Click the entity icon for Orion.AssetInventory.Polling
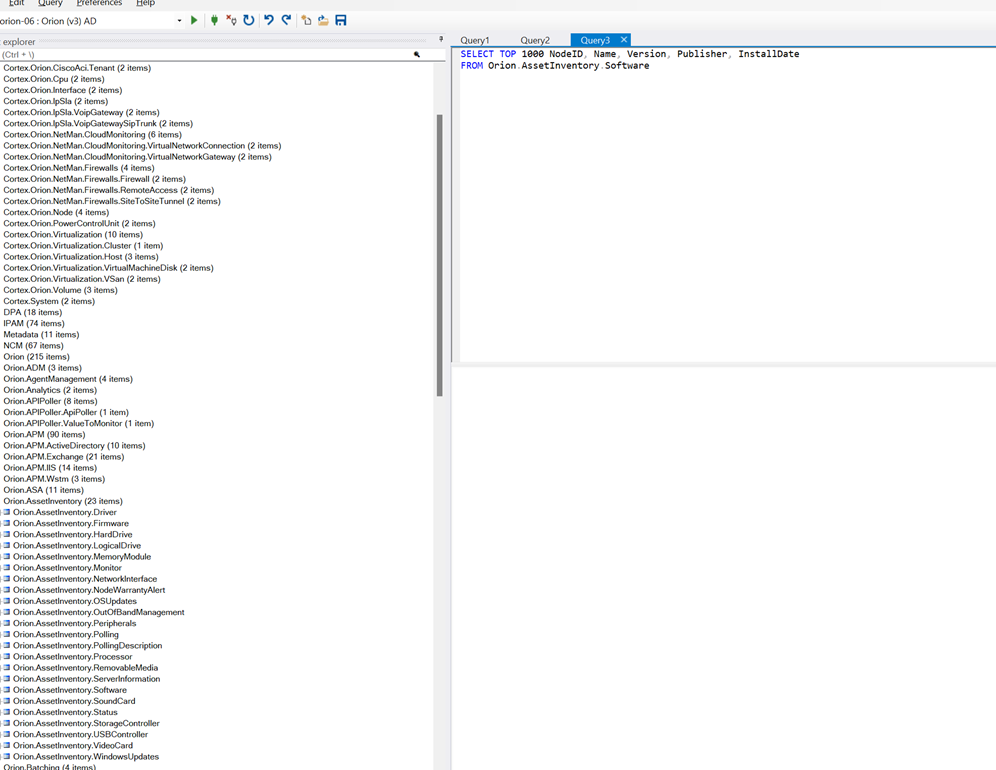 pyautogui.click(x=6, y=635)
